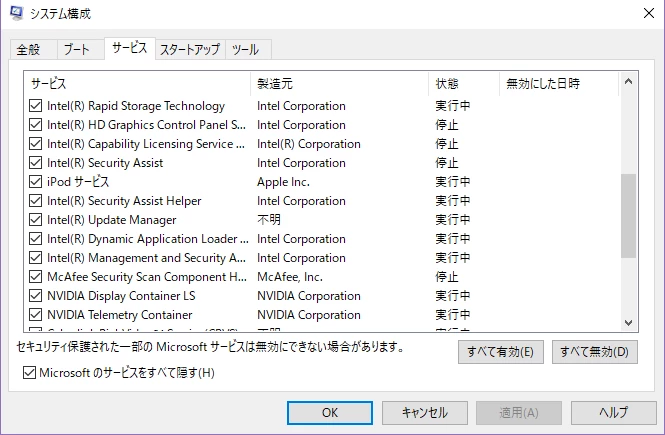Click the service list scrollbar thumb
665x435 pixels.
(x=629, y=215)
